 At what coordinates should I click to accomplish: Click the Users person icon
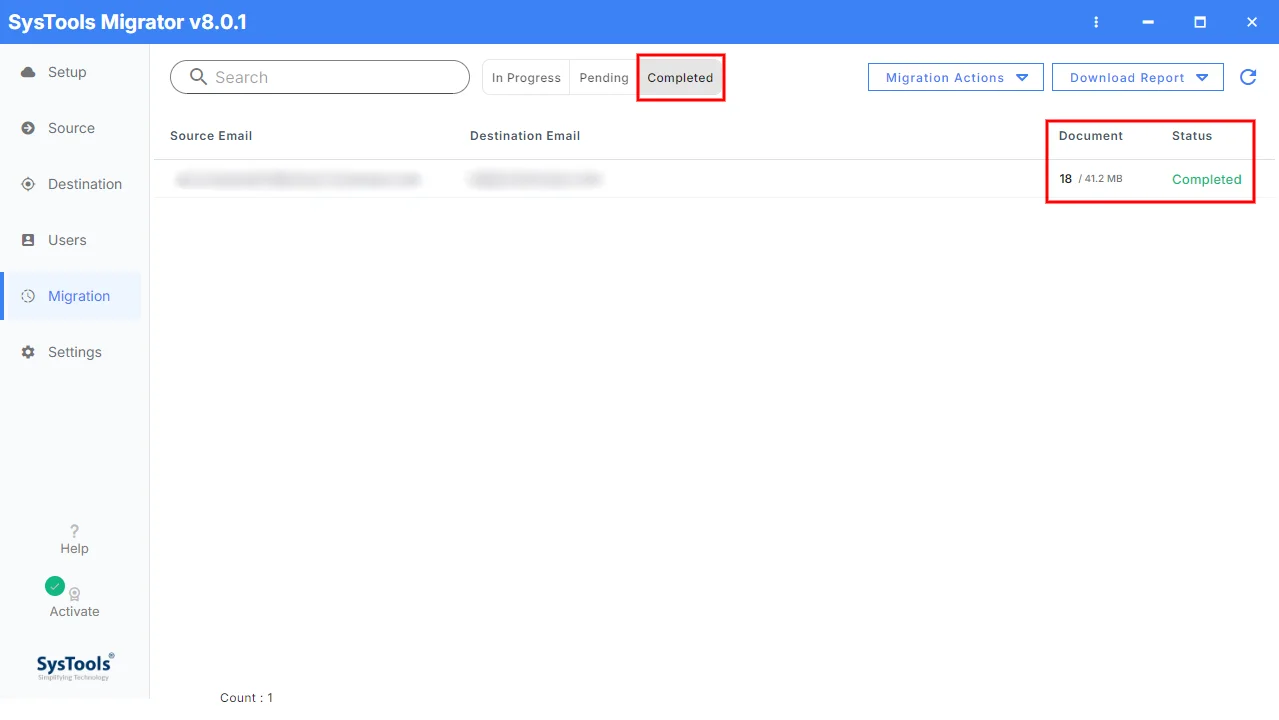[28, 240]
